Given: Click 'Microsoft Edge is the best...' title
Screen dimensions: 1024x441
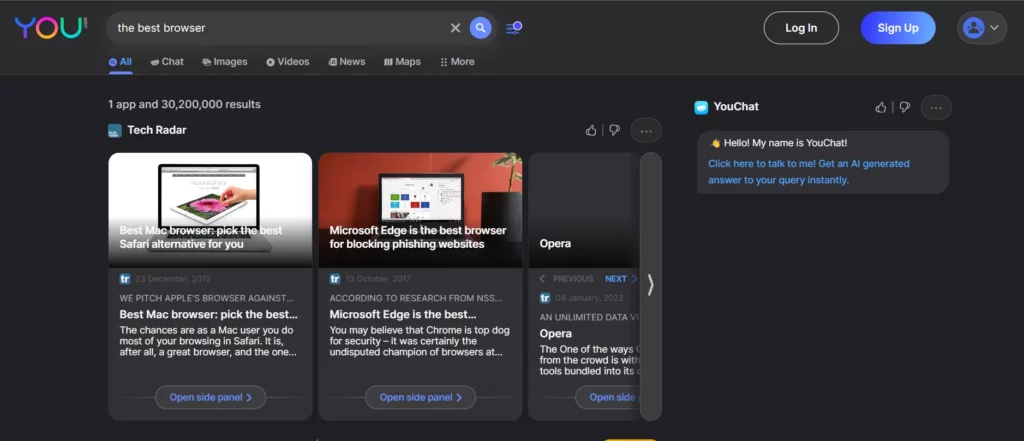Looking at the screenshot, I should pos(403,314).
